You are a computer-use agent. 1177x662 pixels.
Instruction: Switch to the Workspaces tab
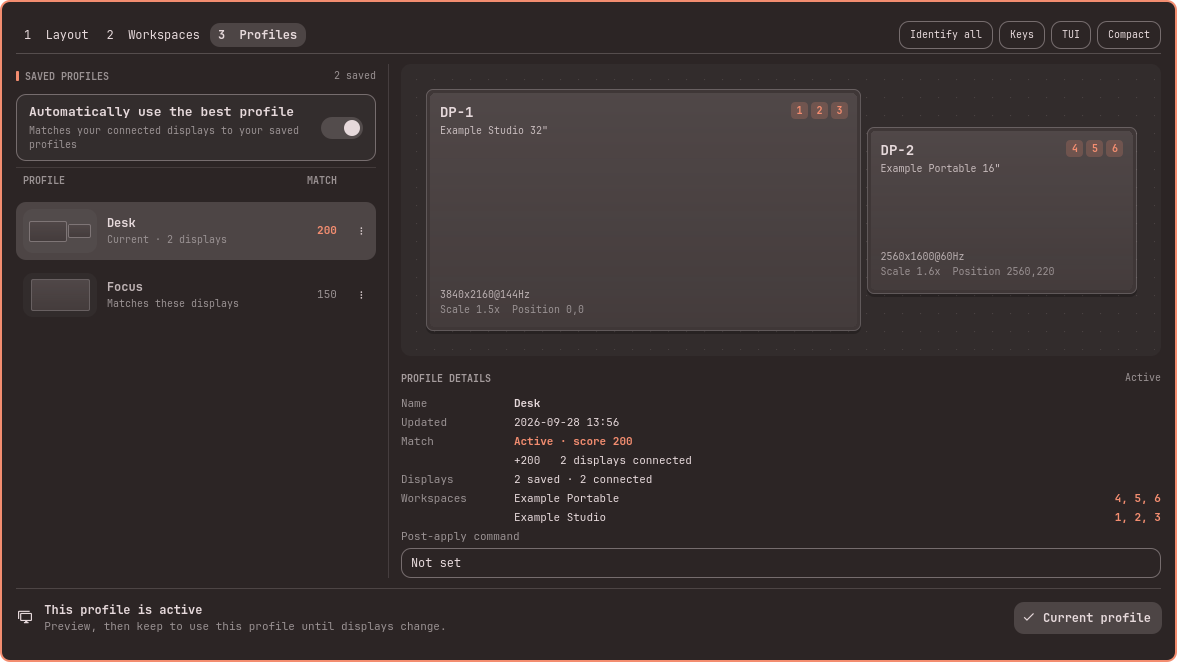(x=153, y=35)
